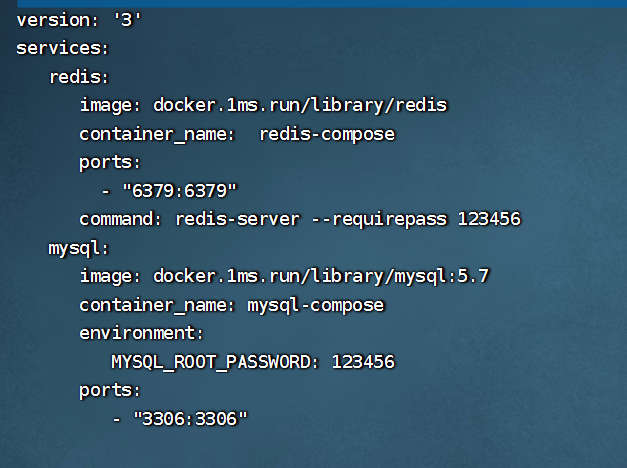Click the redis-server command text

pyautogui.click(x=238, y=219)
